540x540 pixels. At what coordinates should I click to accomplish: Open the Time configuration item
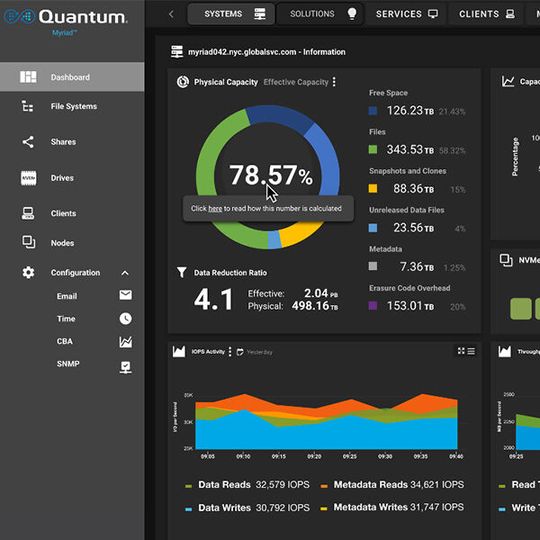[x=66, y=319]
